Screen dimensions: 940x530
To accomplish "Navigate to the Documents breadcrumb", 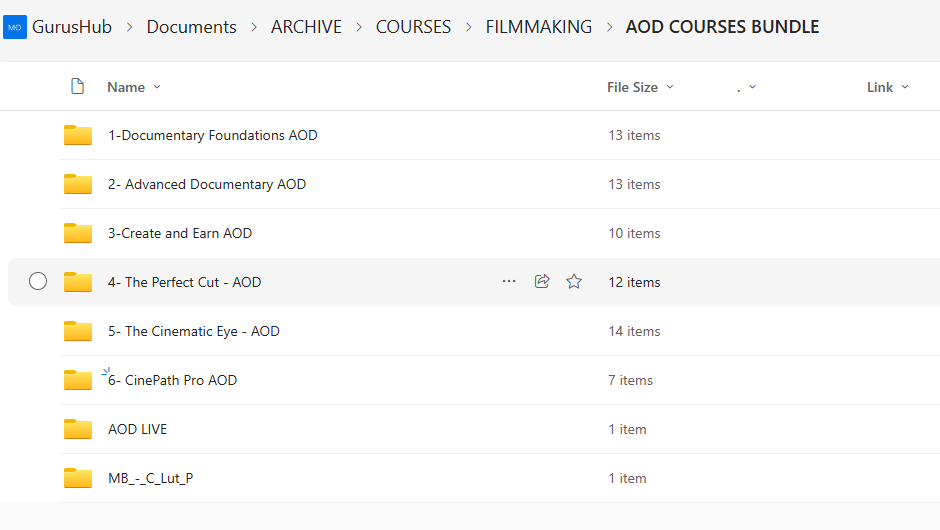I will point(191,27).
